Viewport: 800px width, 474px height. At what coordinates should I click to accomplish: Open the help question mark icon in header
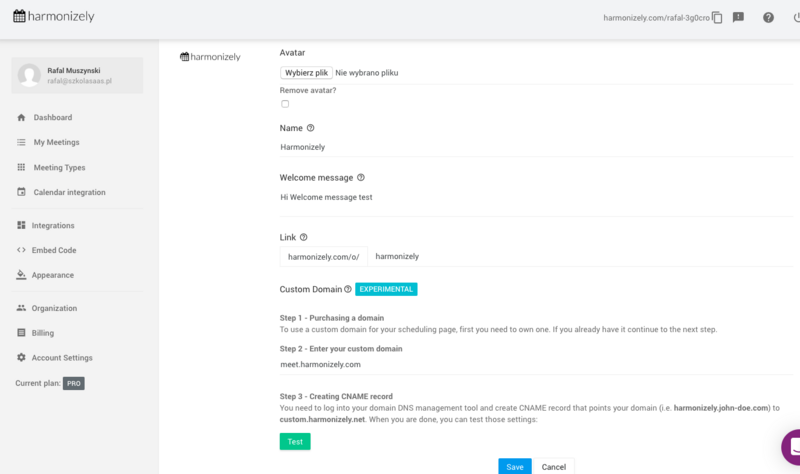[x=768, y=17]
